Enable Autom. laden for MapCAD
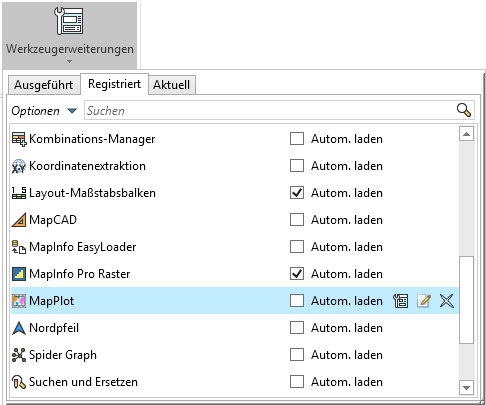The width and height of the screenshot is (486, 405). (x=297, y=220)
